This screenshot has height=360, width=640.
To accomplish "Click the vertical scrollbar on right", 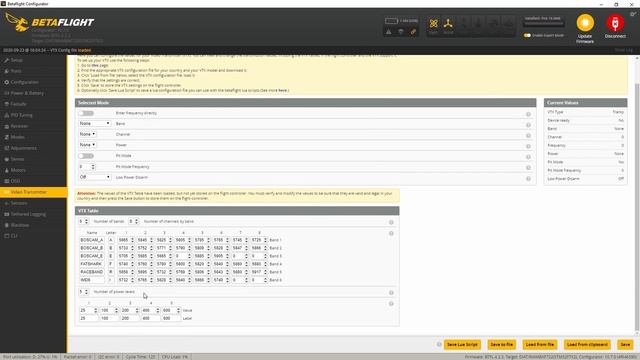I will (637, 206).
